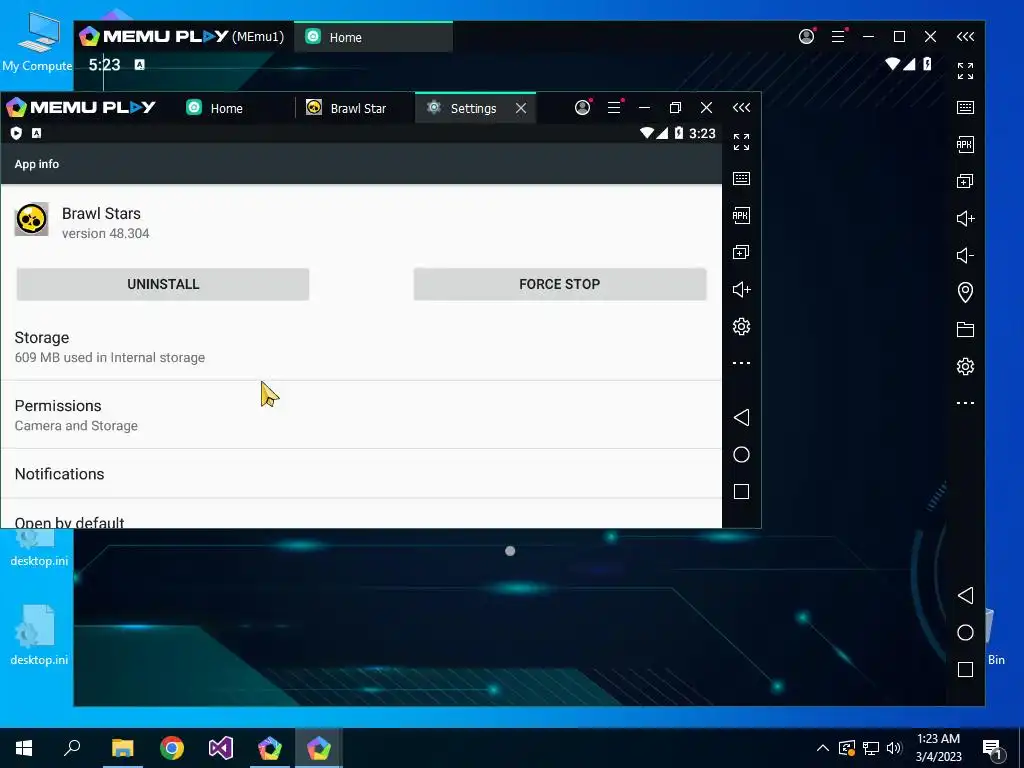Screen dimensions: 1024x768
Task: Tap Android home circle in MEmu1 window
Action: [965, 632]
